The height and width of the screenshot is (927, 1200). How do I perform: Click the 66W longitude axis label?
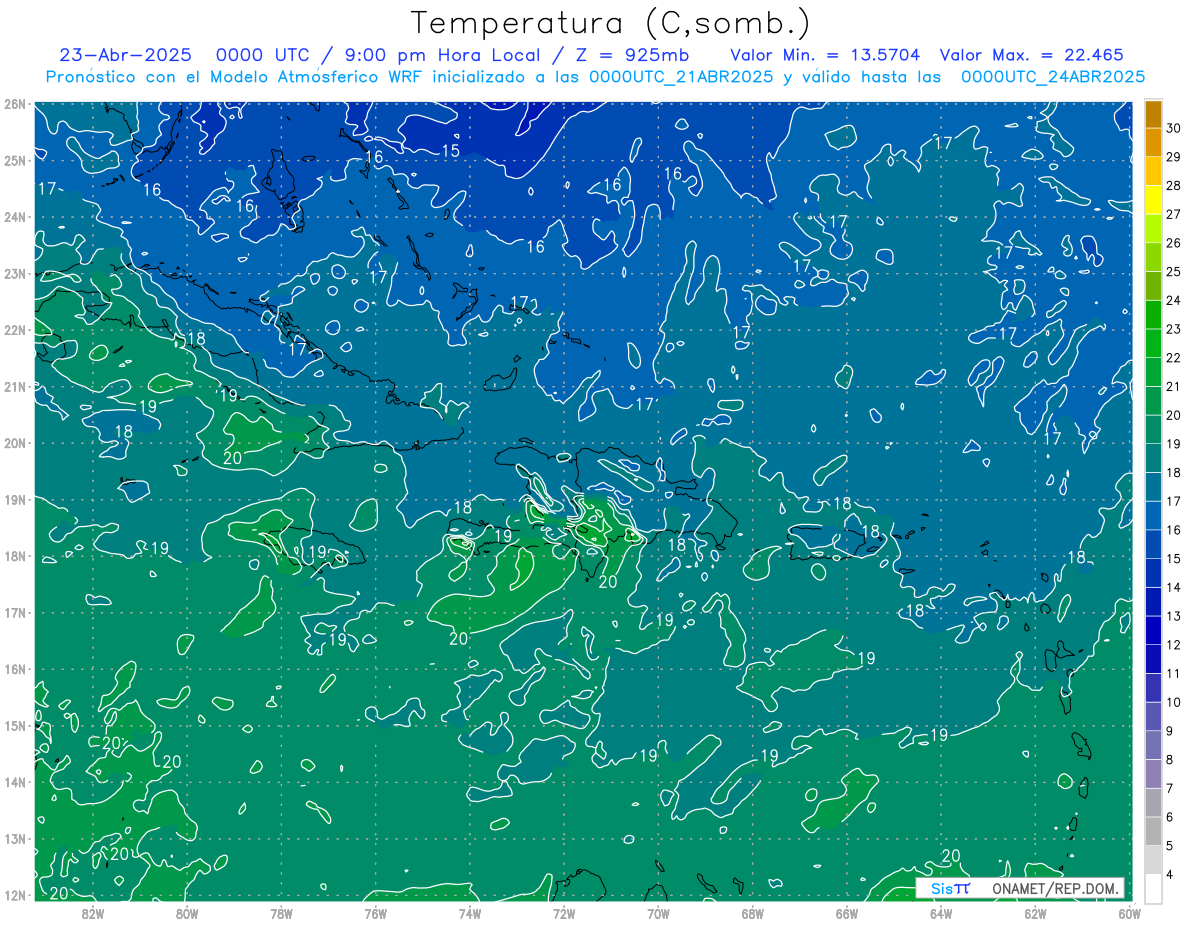pyautogui.click(x=847, y=914)
